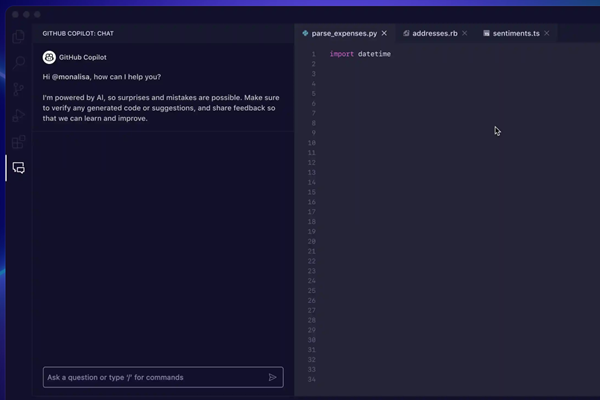600x400 pixels.
Task: Focus the "Ask a question" chat input
Action: pyautogui.click(x=155, y=377)
